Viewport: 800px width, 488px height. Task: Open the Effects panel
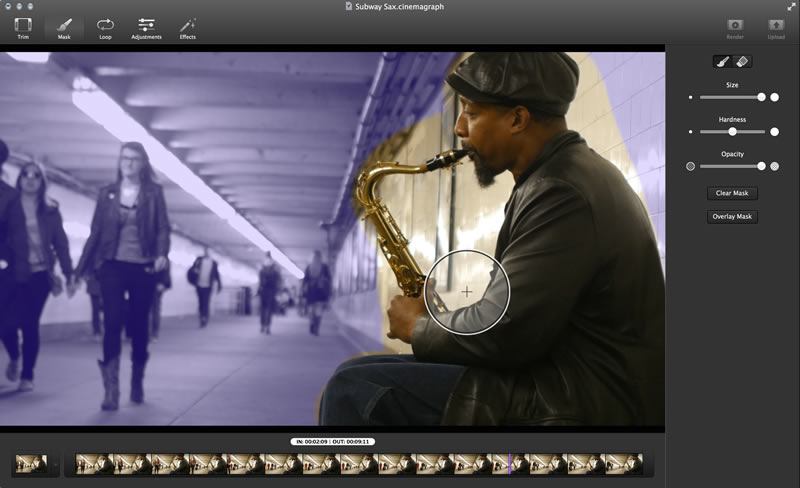point(187,27)
